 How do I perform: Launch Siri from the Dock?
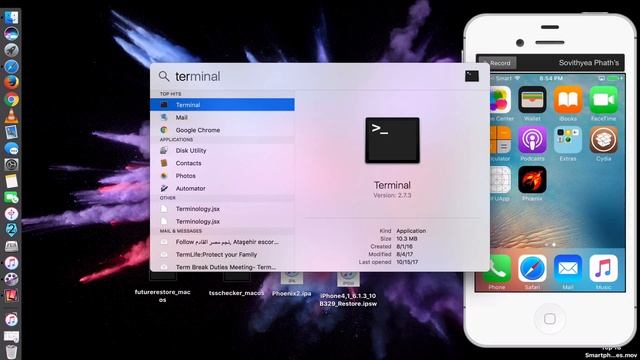(x=11, y=33)
